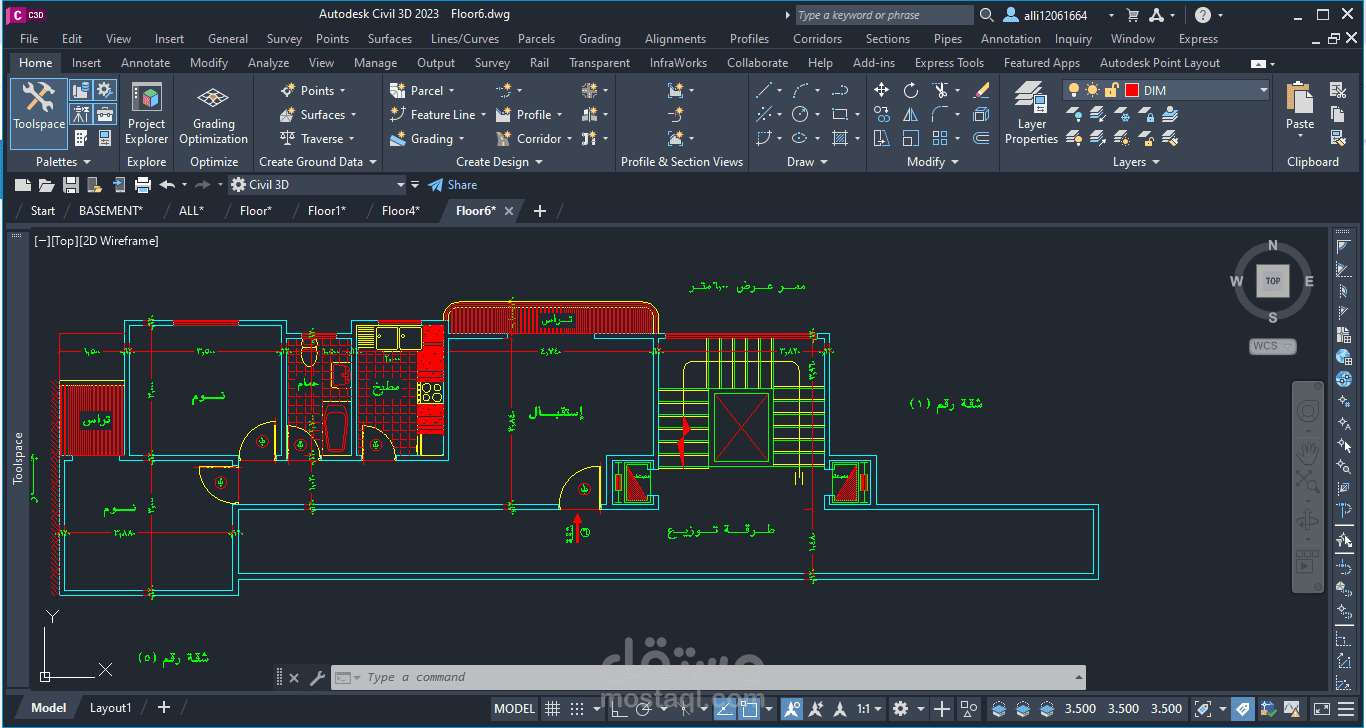Expand the Create Ground Data panel

[x=318, y=162]
